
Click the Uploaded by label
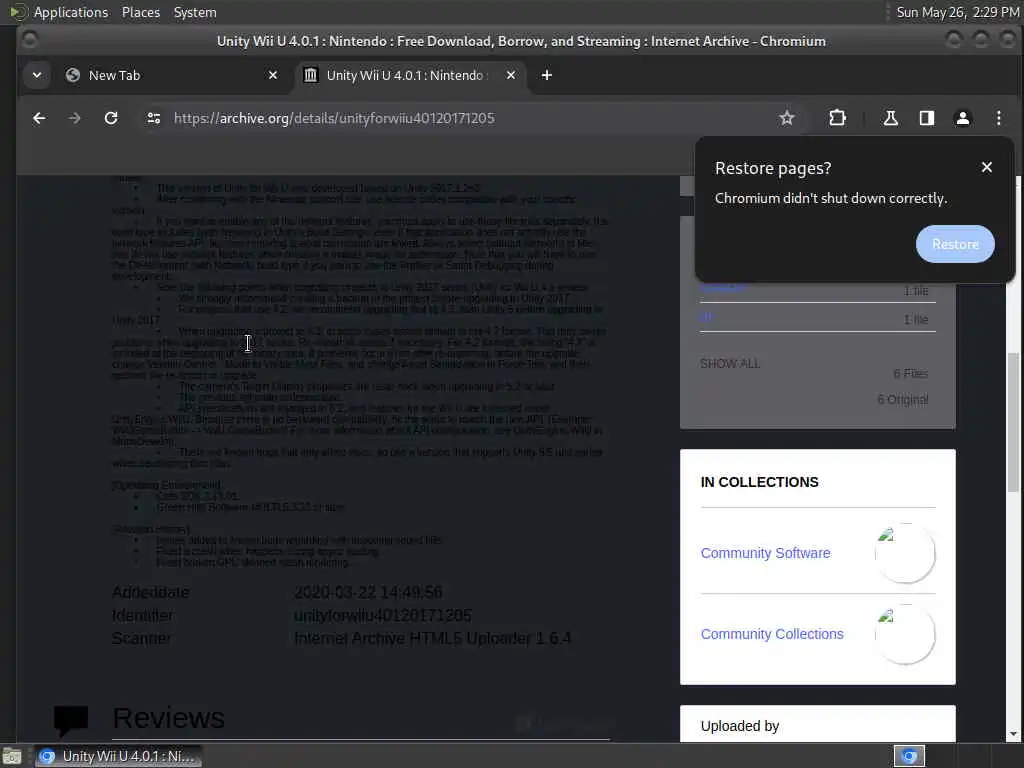(x=740, y=726)
